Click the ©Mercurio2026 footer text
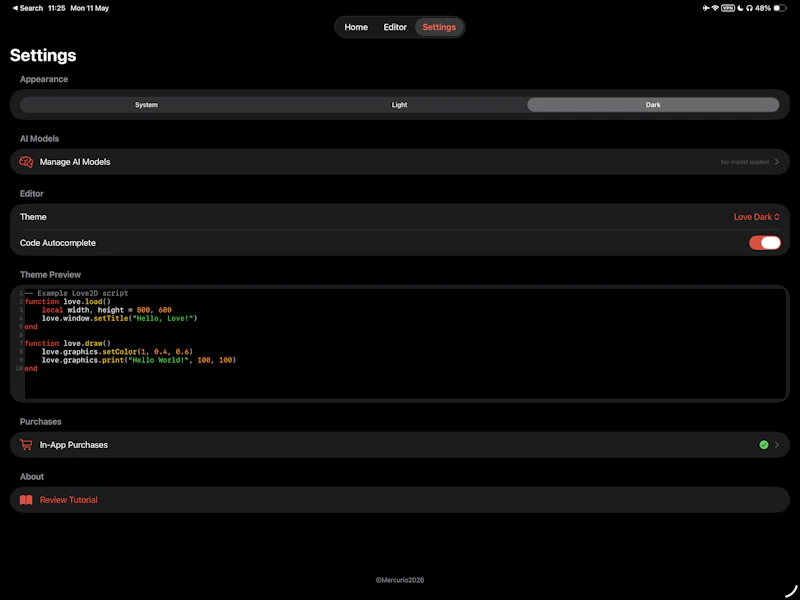The width and height of the screenshot is (800, 600). point(400,580)
